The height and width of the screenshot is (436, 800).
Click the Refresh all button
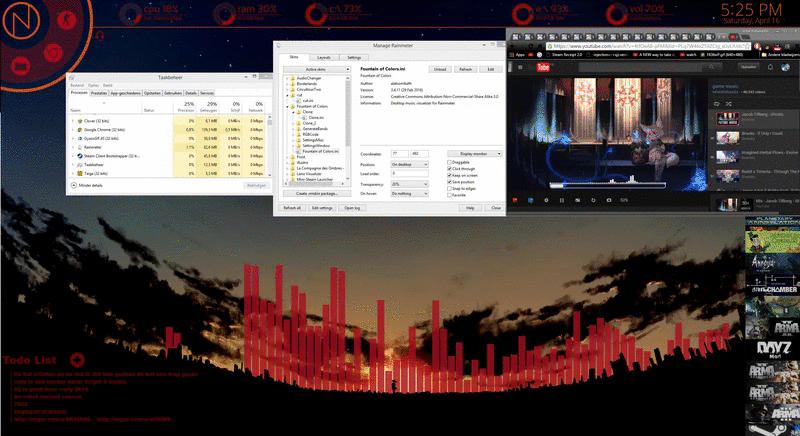292,208
